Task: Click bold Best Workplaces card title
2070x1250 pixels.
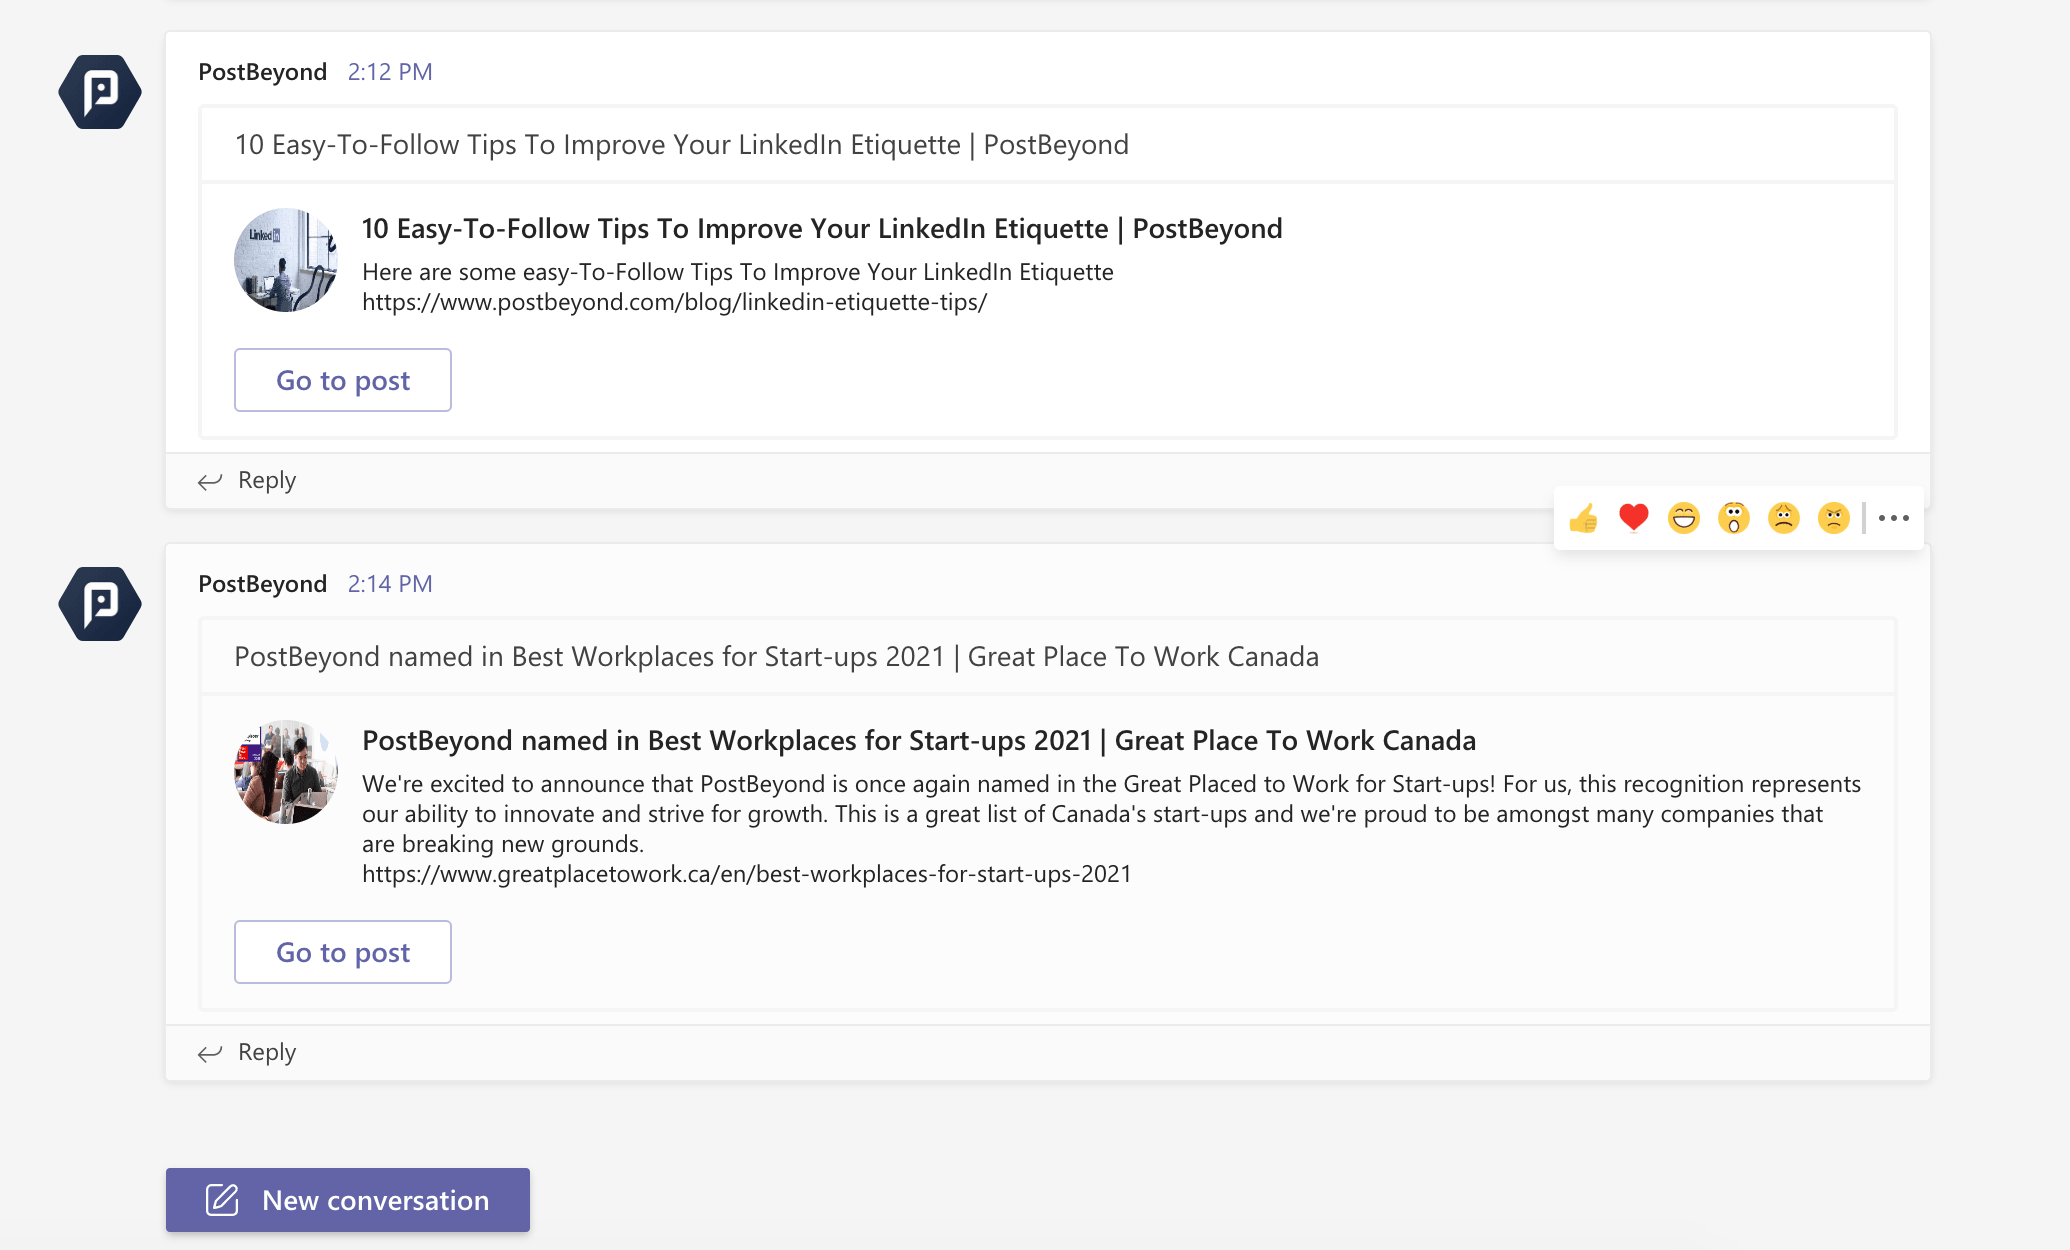Action: (x=919, y=741)
